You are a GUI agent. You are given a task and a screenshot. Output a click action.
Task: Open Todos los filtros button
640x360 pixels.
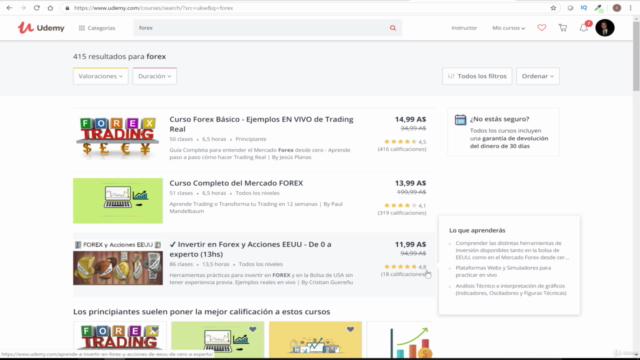tap(477, 76)
